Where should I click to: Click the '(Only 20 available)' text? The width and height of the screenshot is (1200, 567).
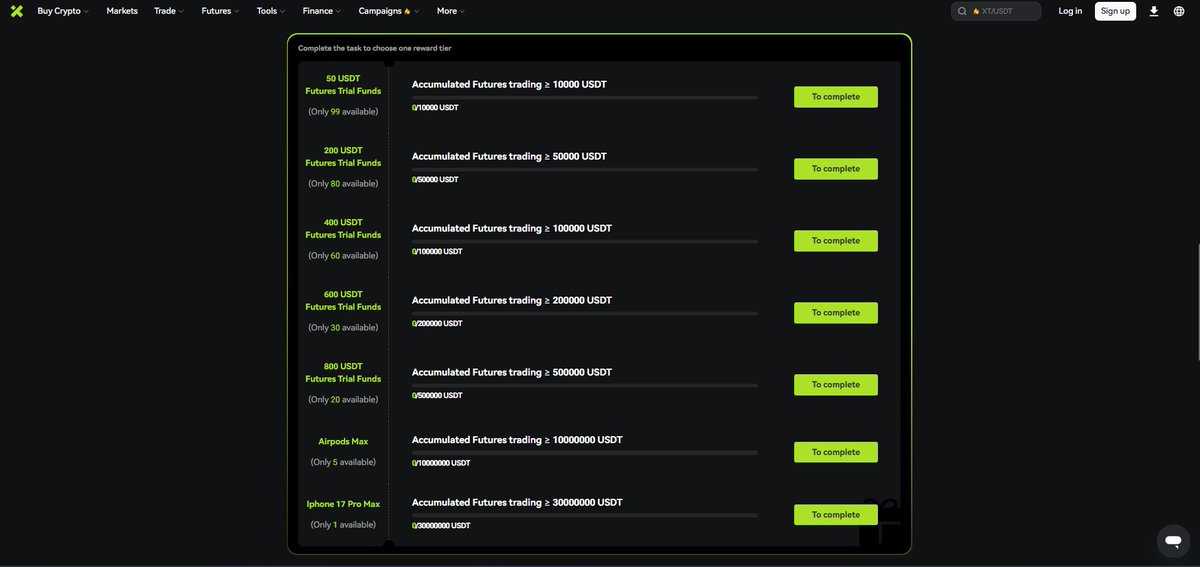coord(343,400)
